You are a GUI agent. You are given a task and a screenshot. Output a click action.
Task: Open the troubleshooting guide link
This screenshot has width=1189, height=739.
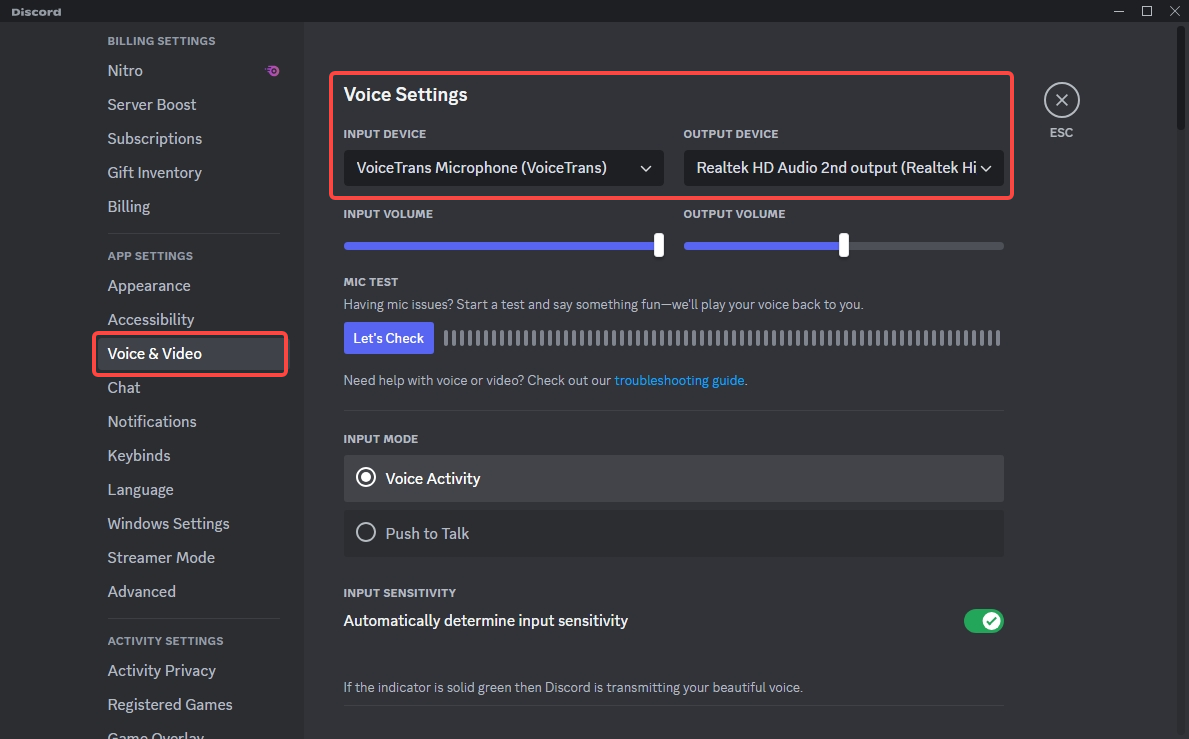(x=679, y=380)
